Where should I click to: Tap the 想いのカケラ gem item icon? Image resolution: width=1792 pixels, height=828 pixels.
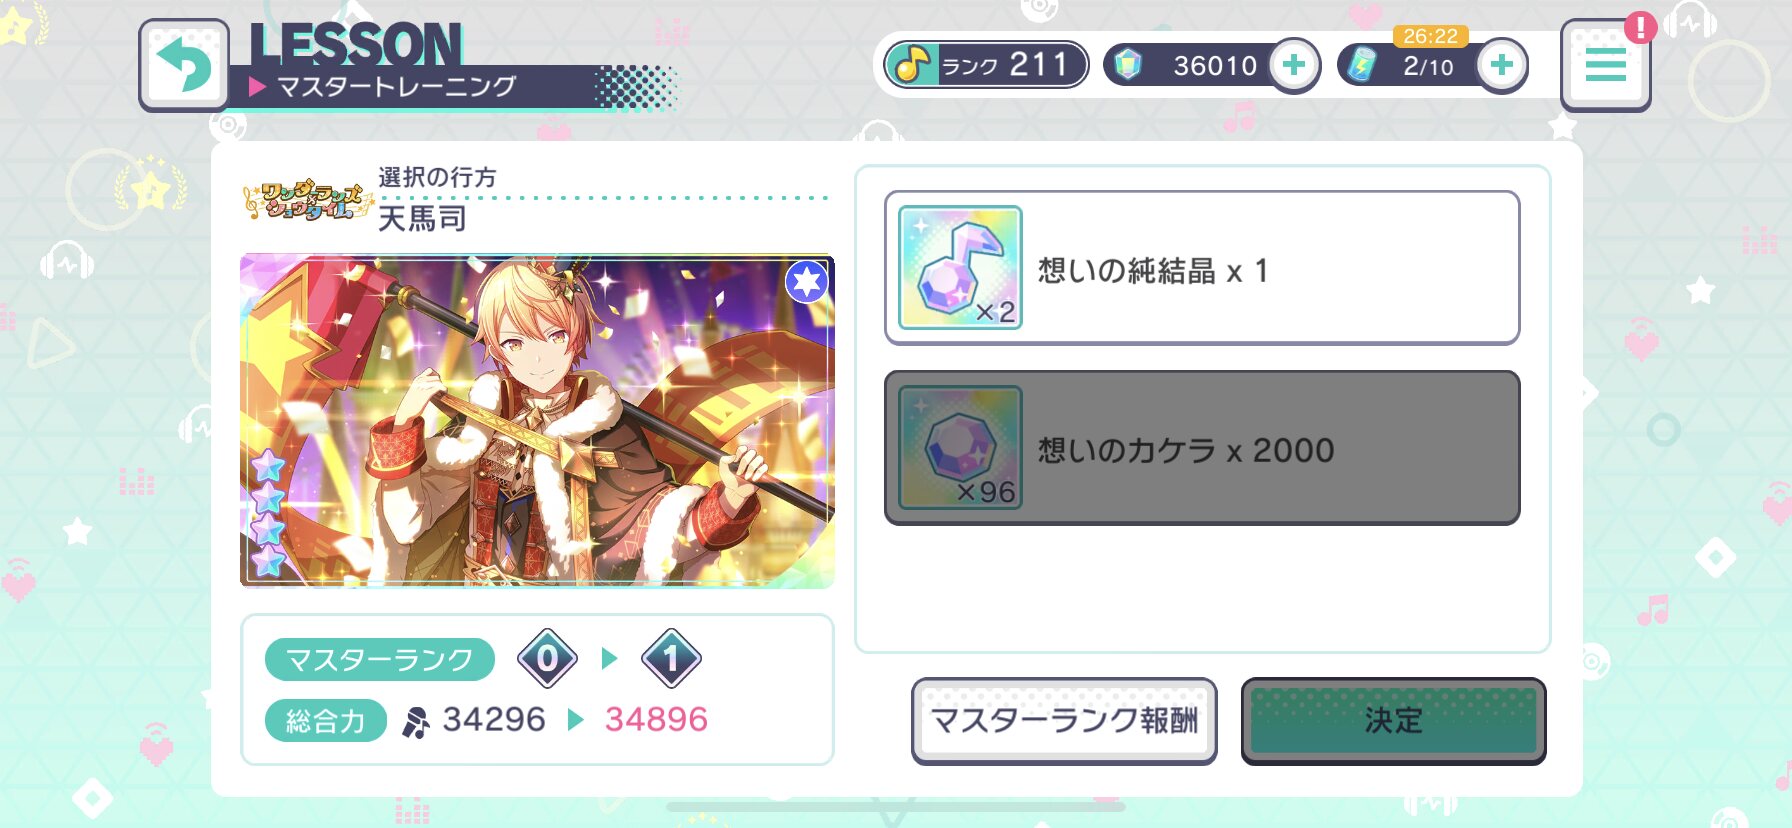pos(960,448)
